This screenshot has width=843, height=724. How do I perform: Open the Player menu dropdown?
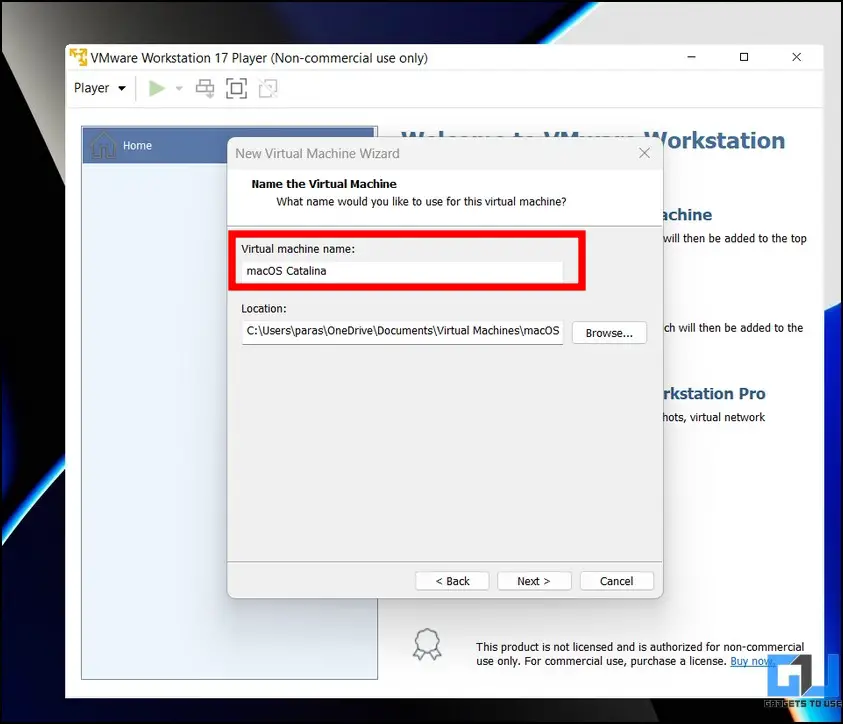(x=100, y=88)
